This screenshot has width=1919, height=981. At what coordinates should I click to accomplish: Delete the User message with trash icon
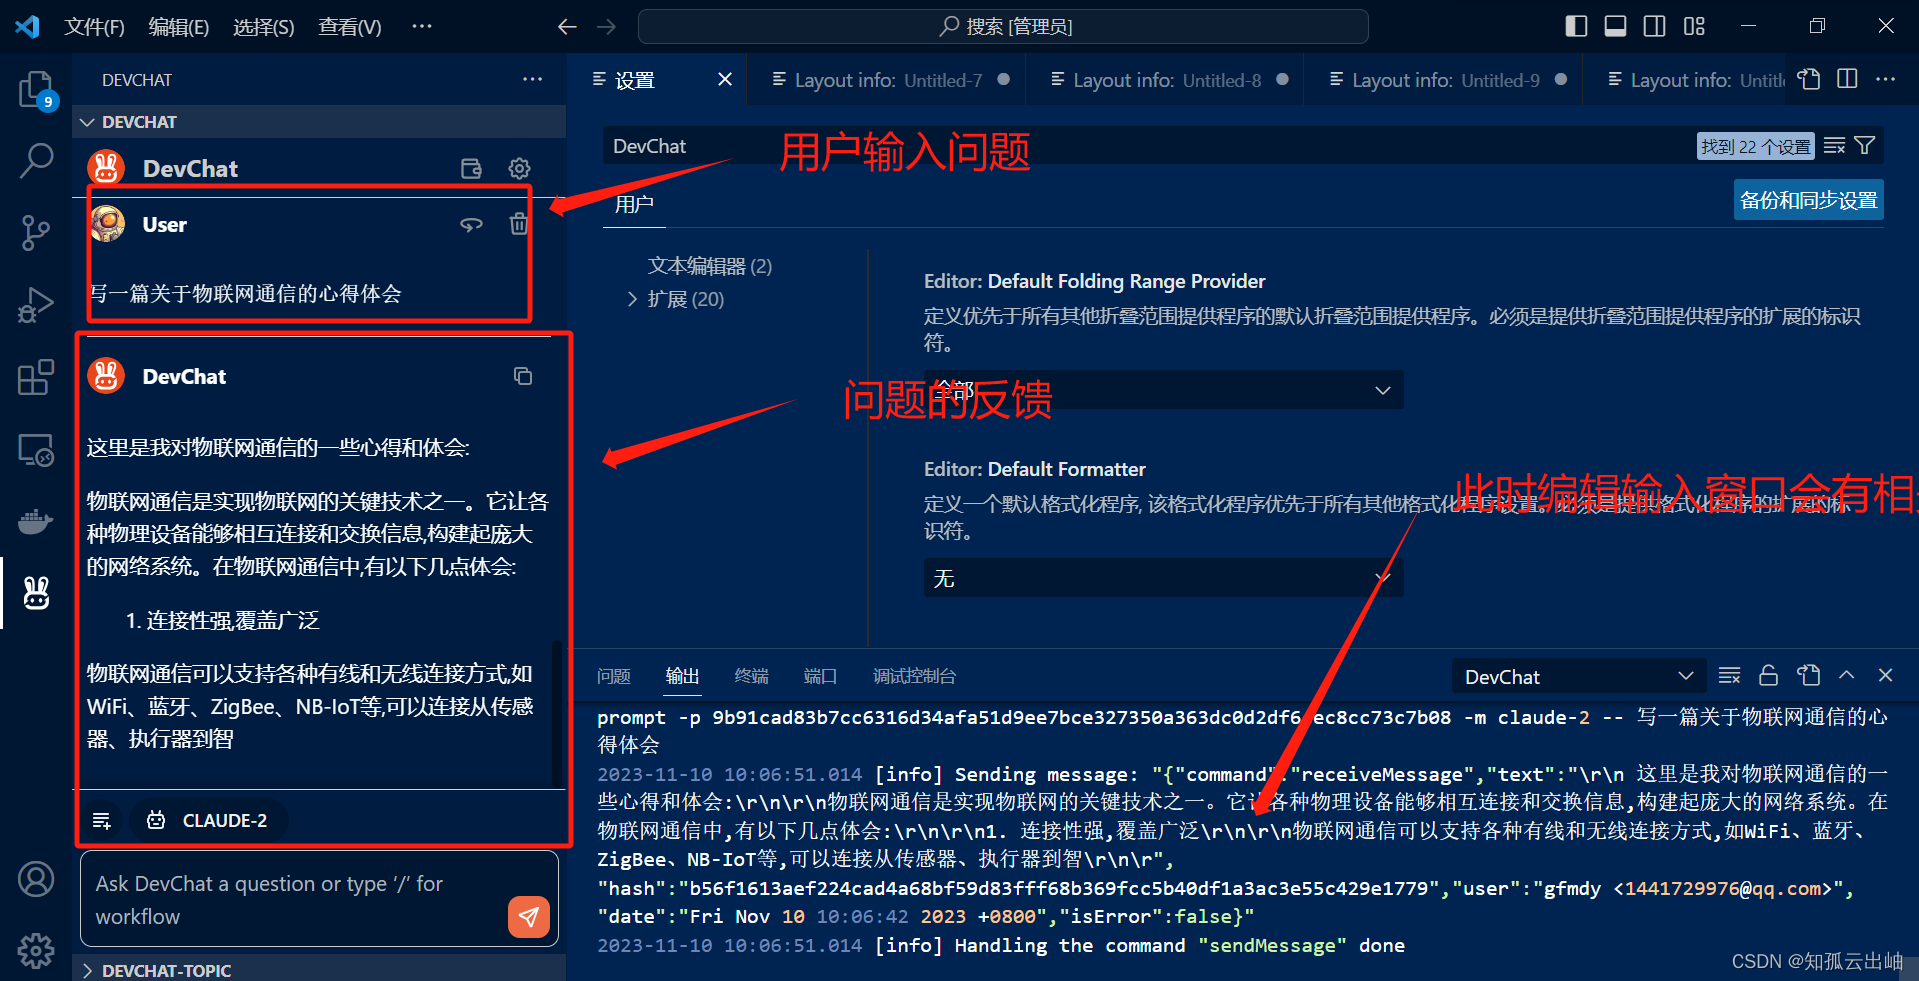[518, 224]
